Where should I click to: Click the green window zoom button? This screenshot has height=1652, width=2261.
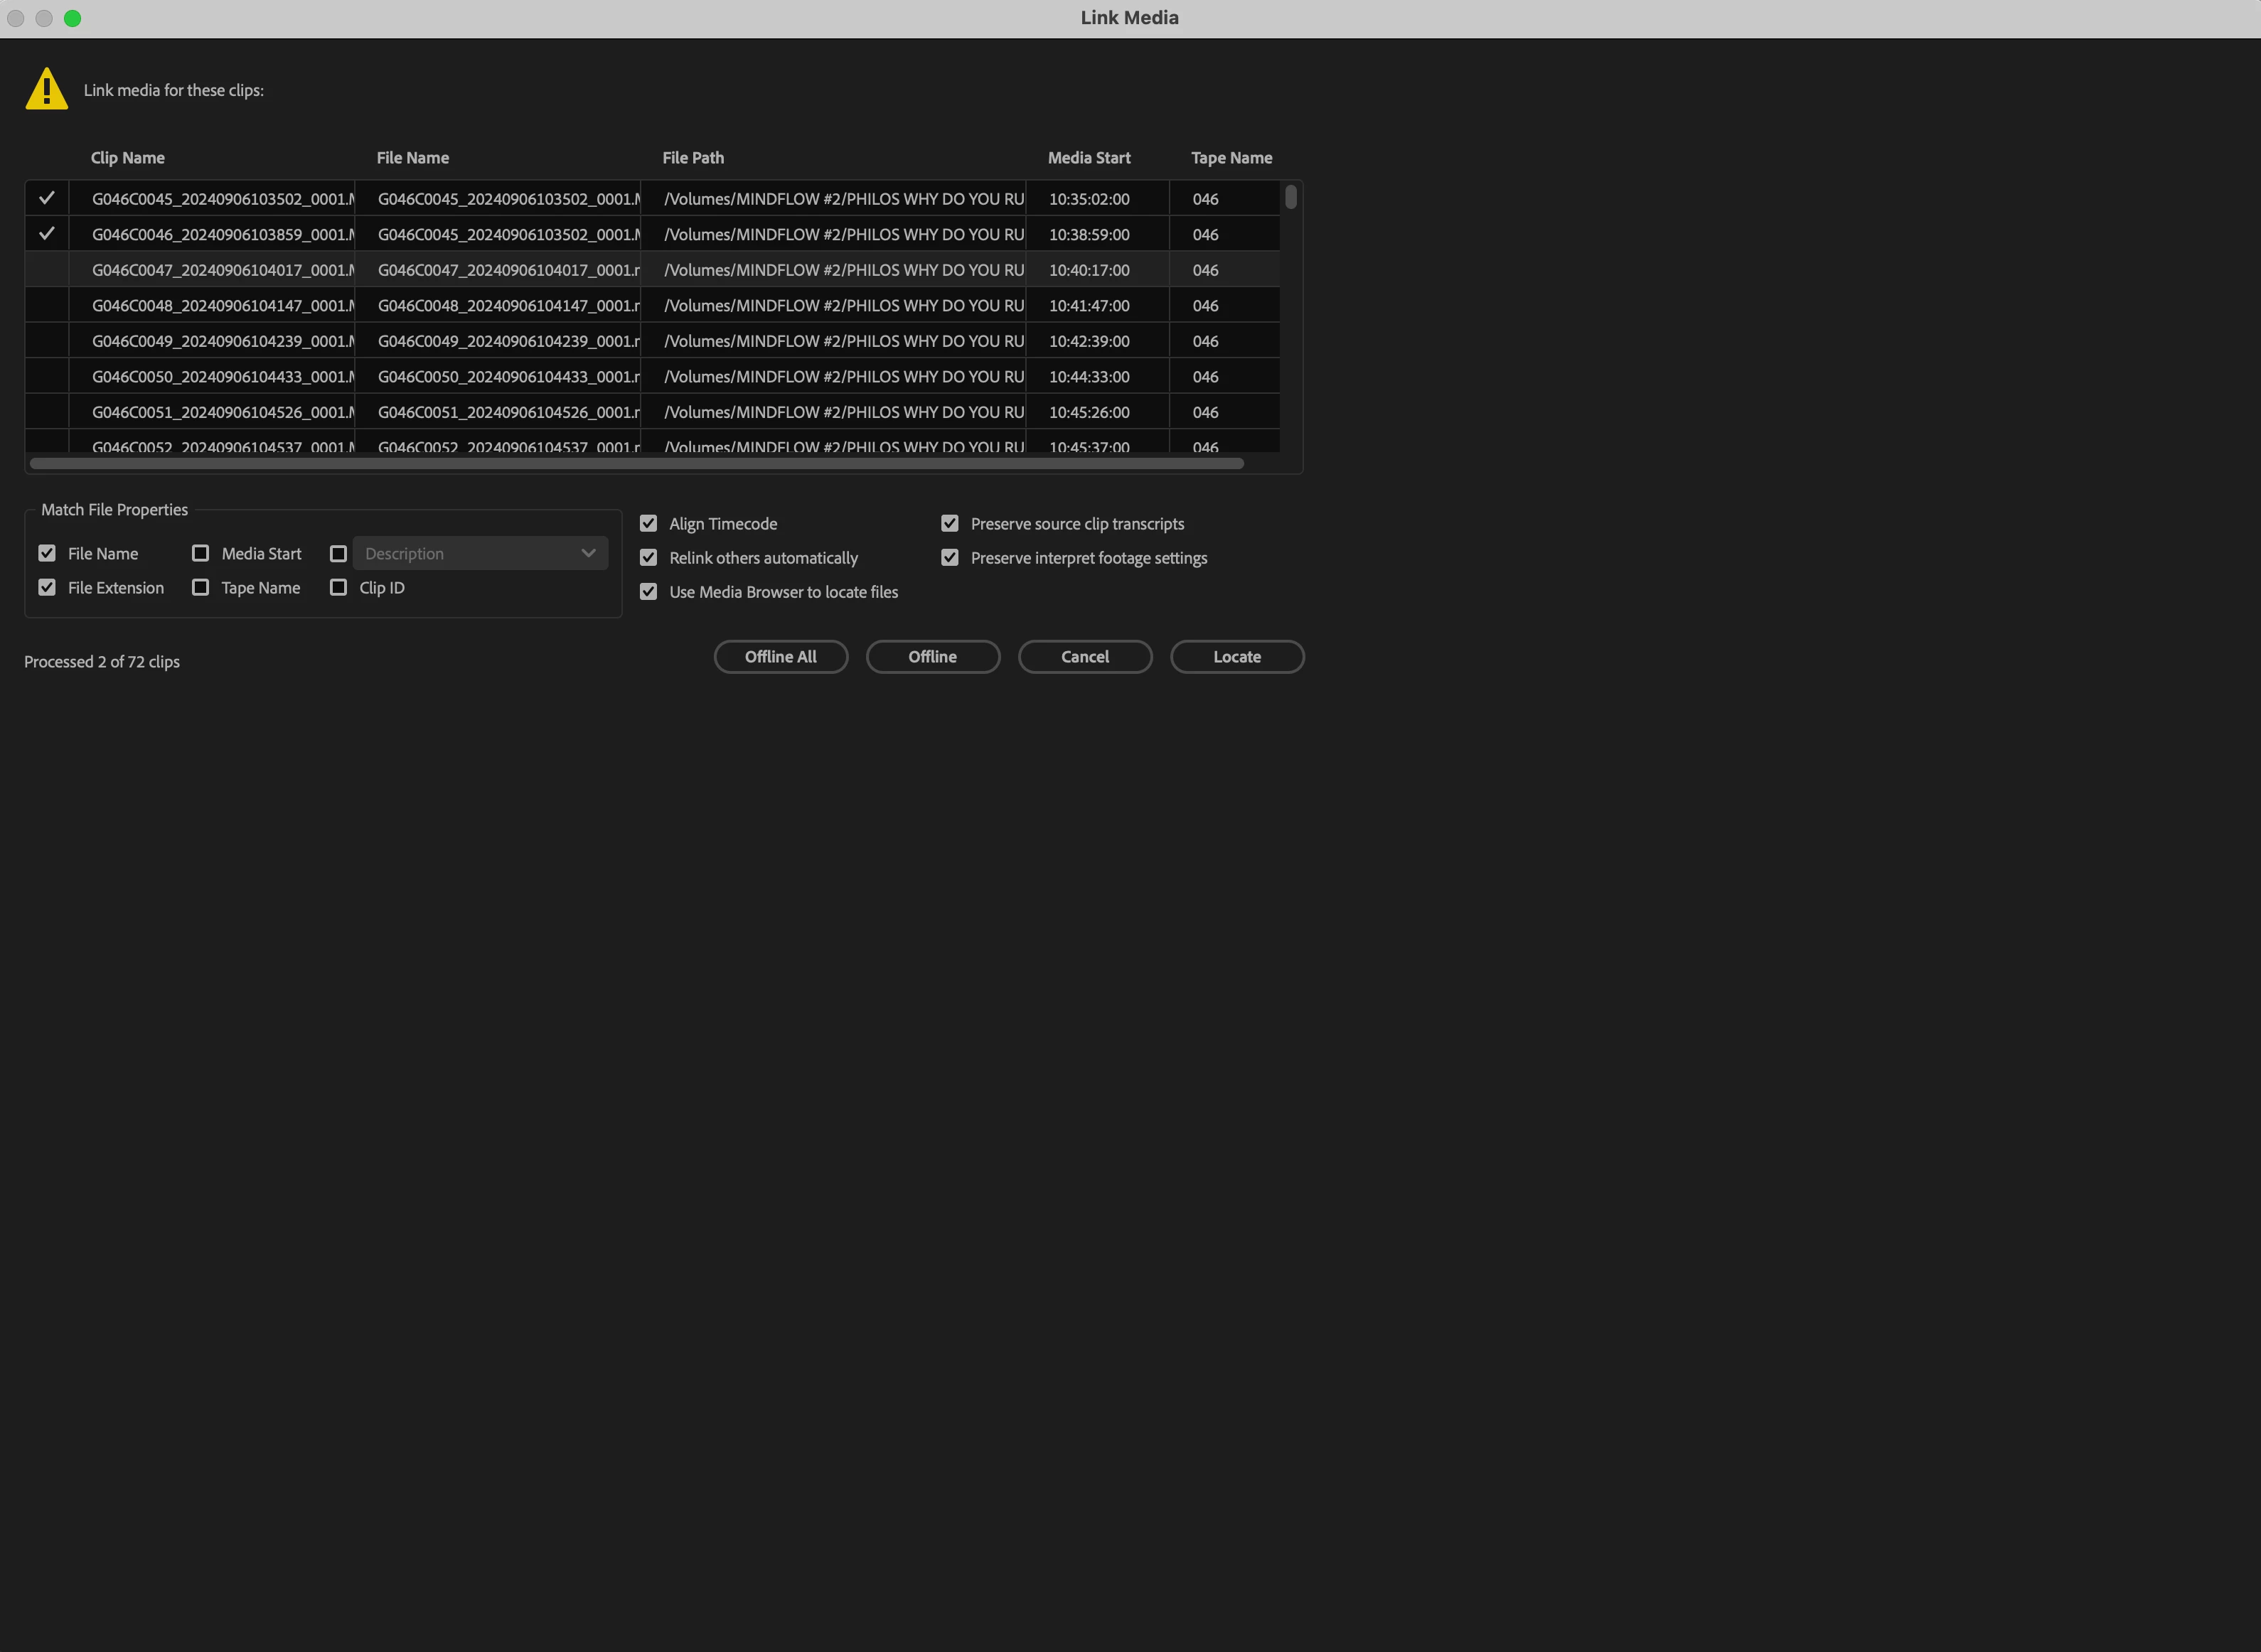(x=72, y=18)
